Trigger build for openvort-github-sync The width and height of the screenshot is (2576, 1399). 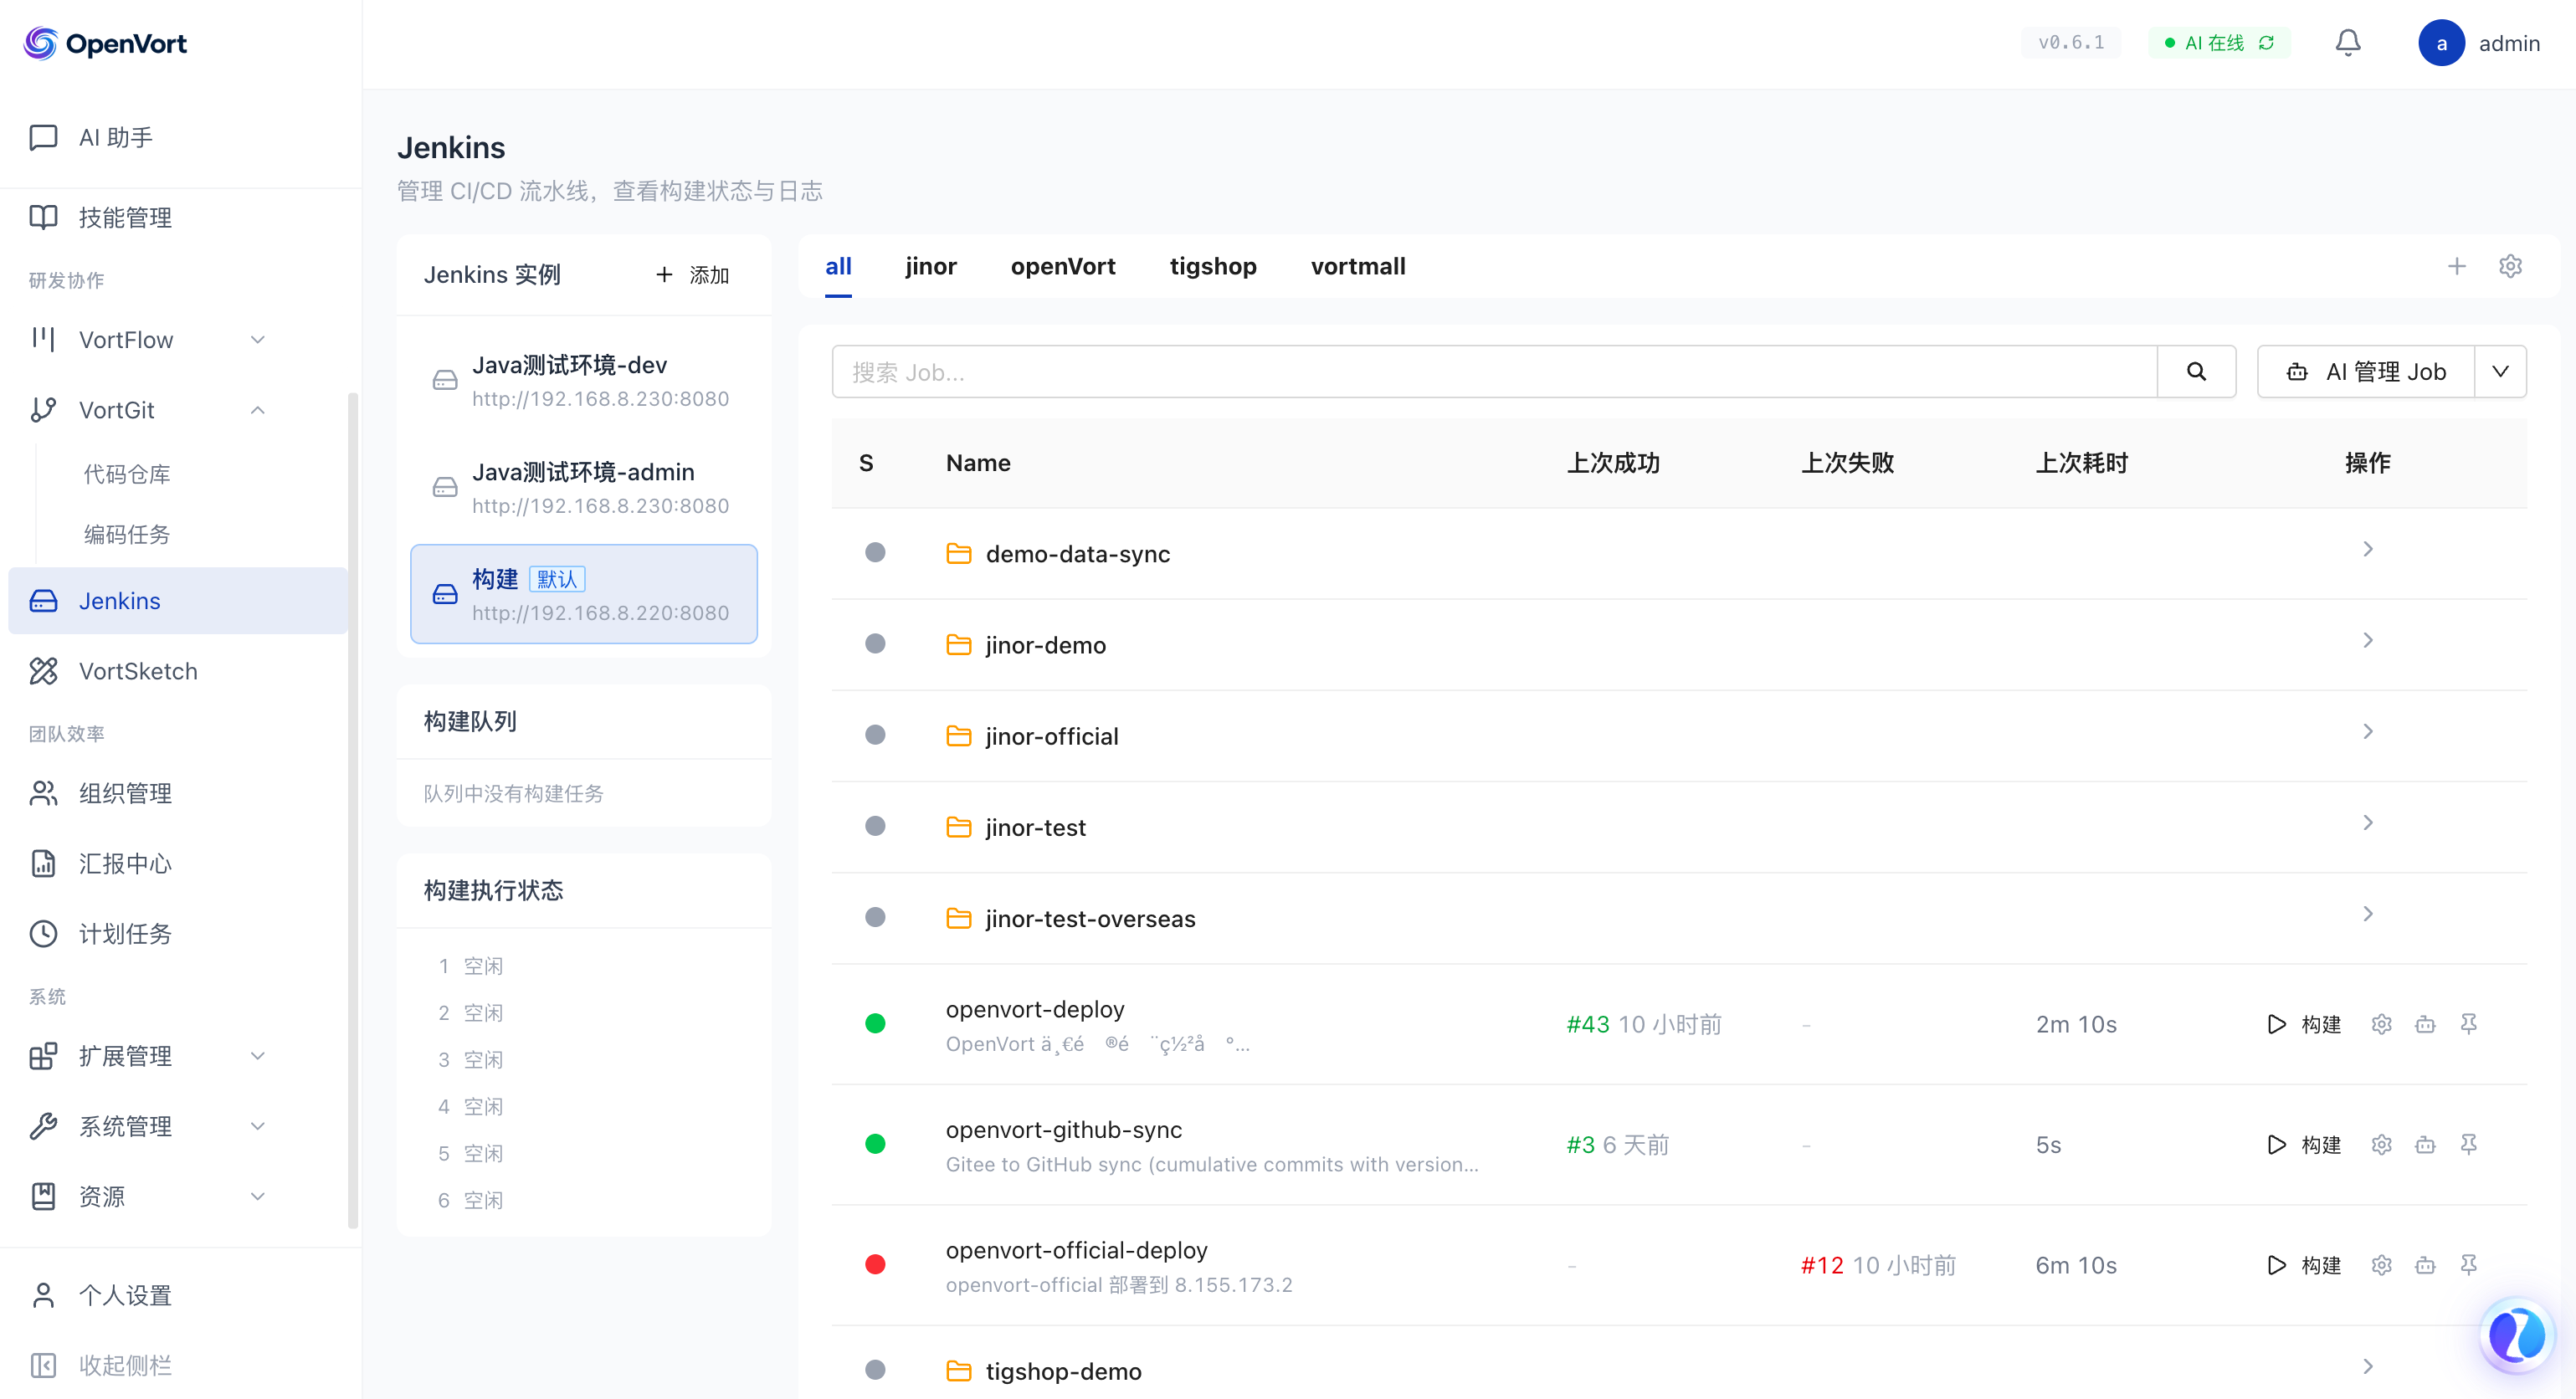[2304, 1144]
